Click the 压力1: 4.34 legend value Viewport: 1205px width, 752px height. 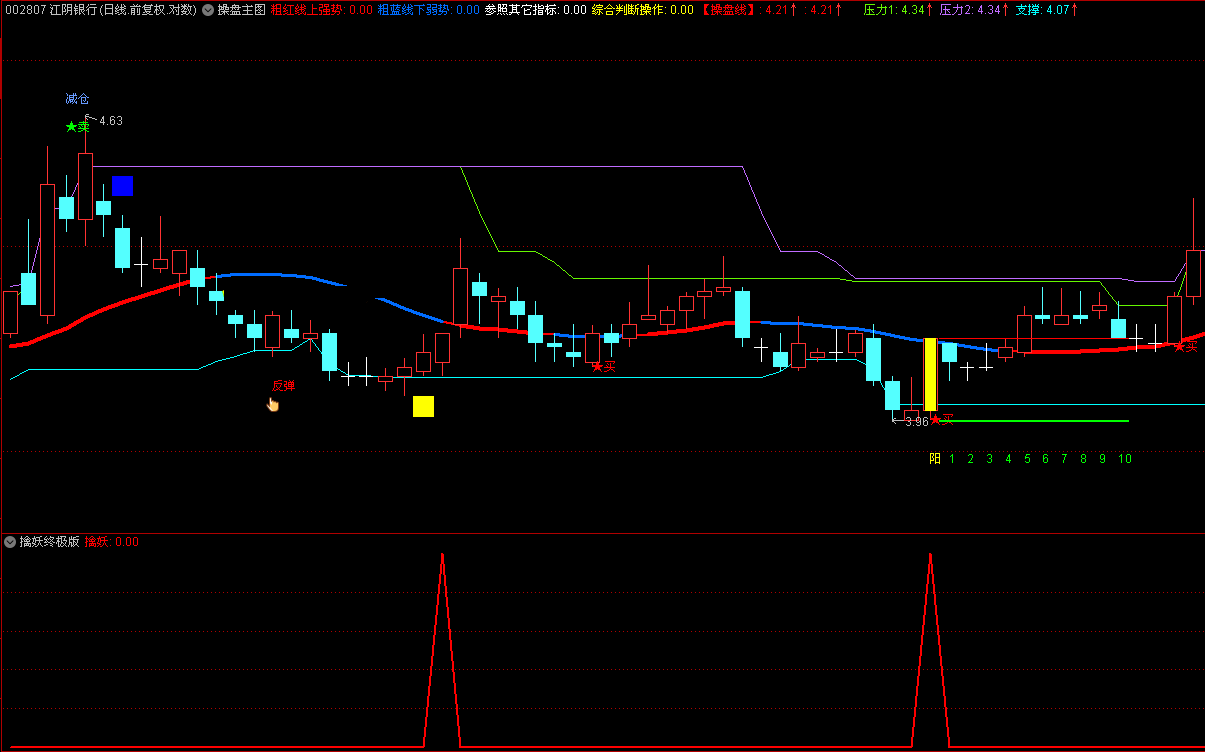898,10
